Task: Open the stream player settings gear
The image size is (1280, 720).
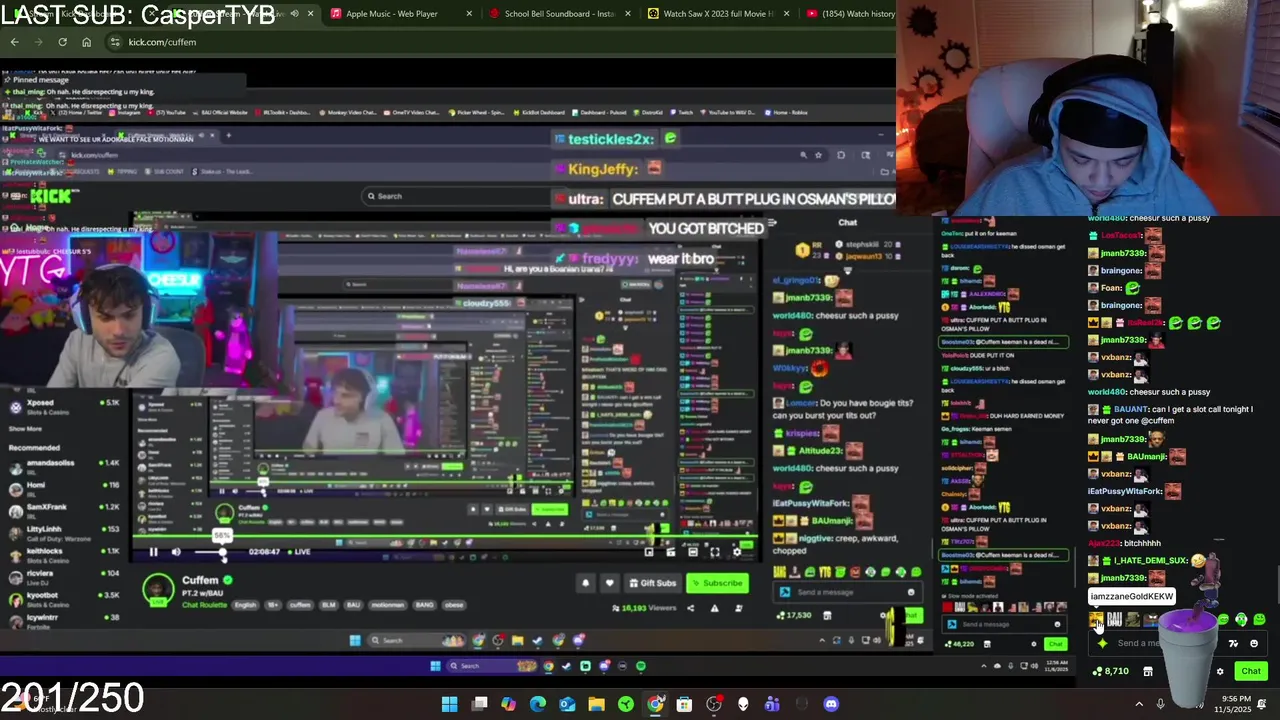Action: (x=737, y=552)
